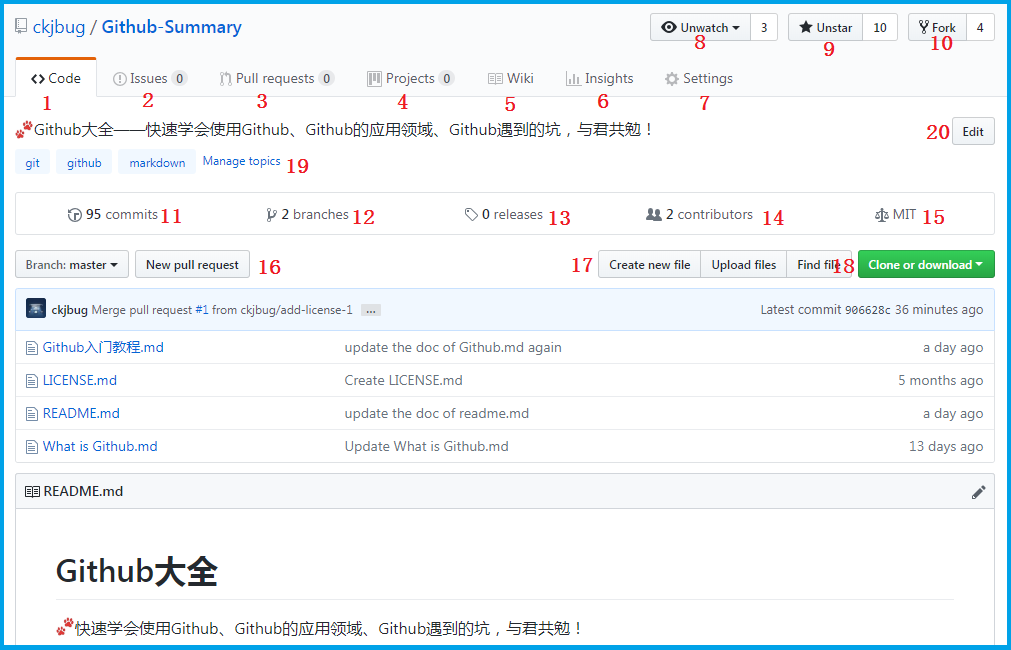The height and width of the screenshot is (650, 1011).
Task: Click the contributors people icon
Action: tap(654, 215)
